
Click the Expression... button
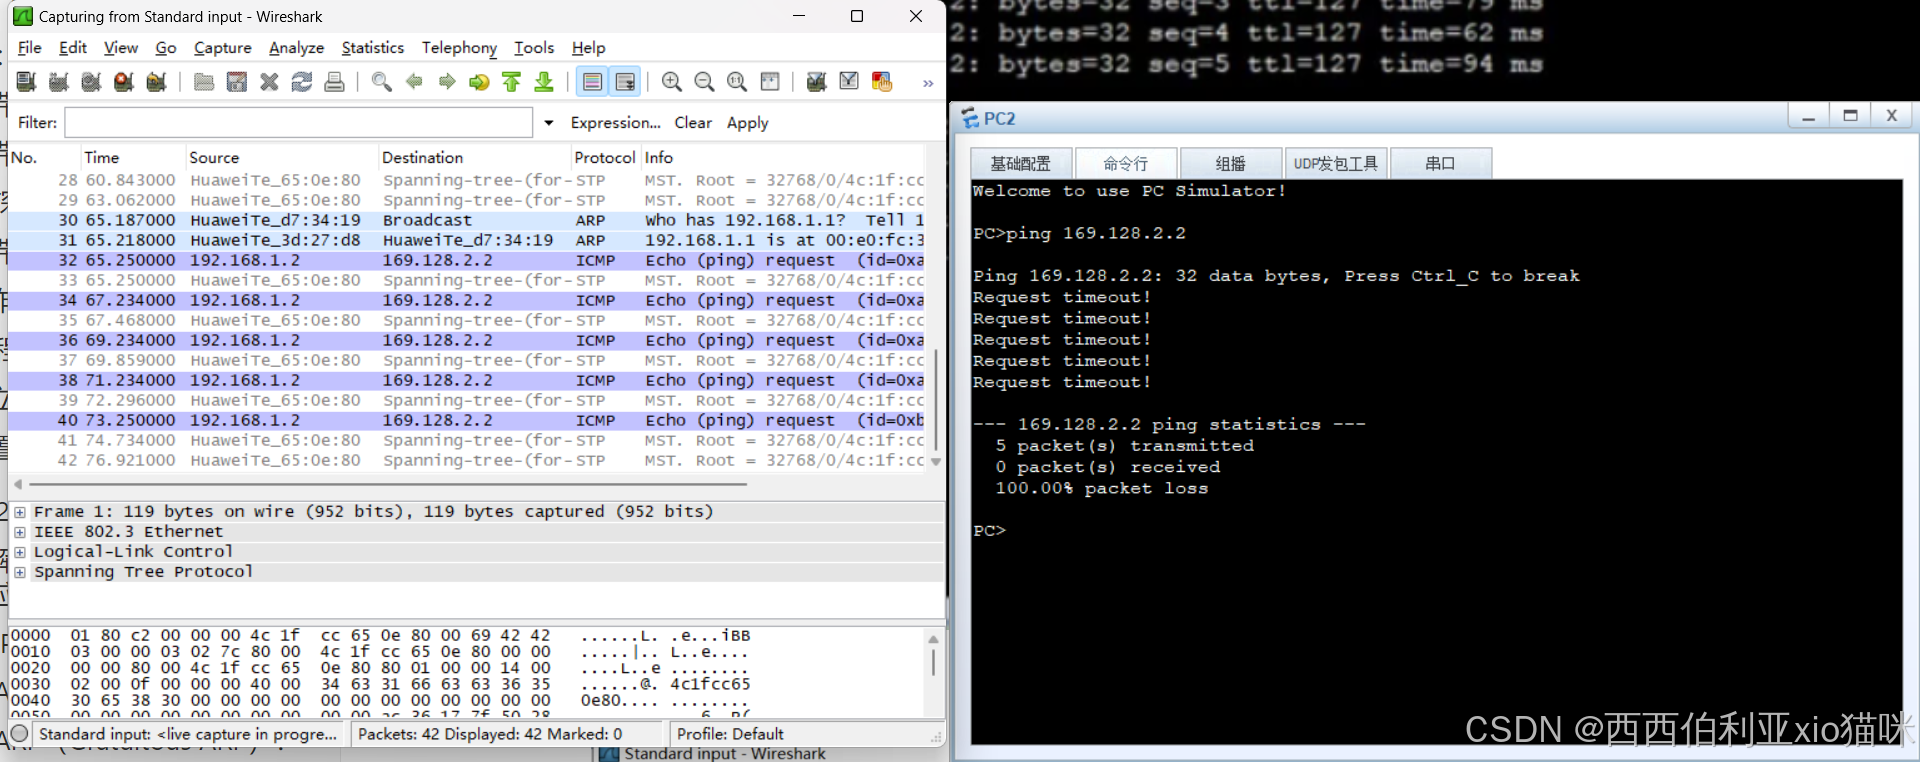616,123
